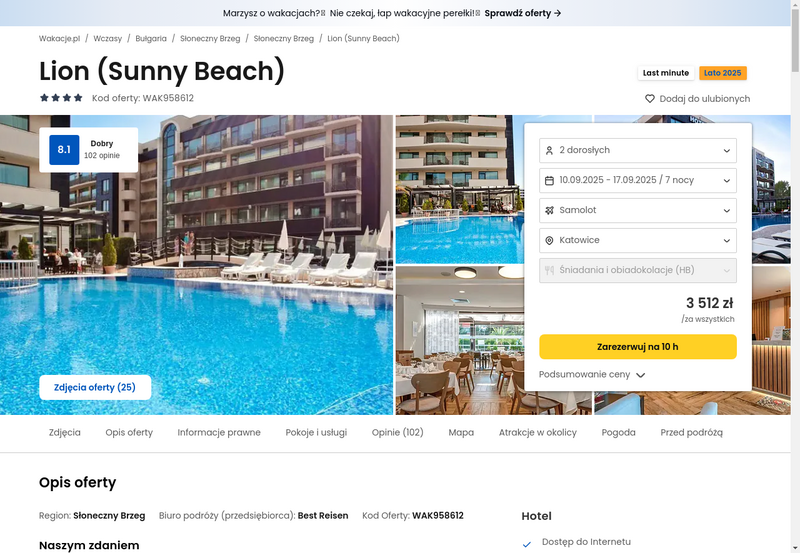
Task: Click the cutlery icon in meal plan field
Action: pyautogui.click(x=549, y=270)
